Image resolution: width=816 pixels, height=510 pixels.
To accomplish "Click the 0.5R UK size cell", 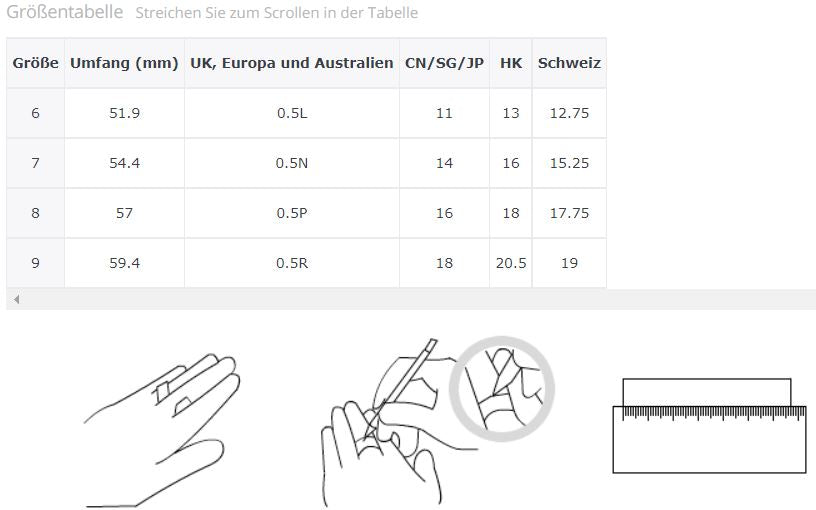I will [292, 263].
